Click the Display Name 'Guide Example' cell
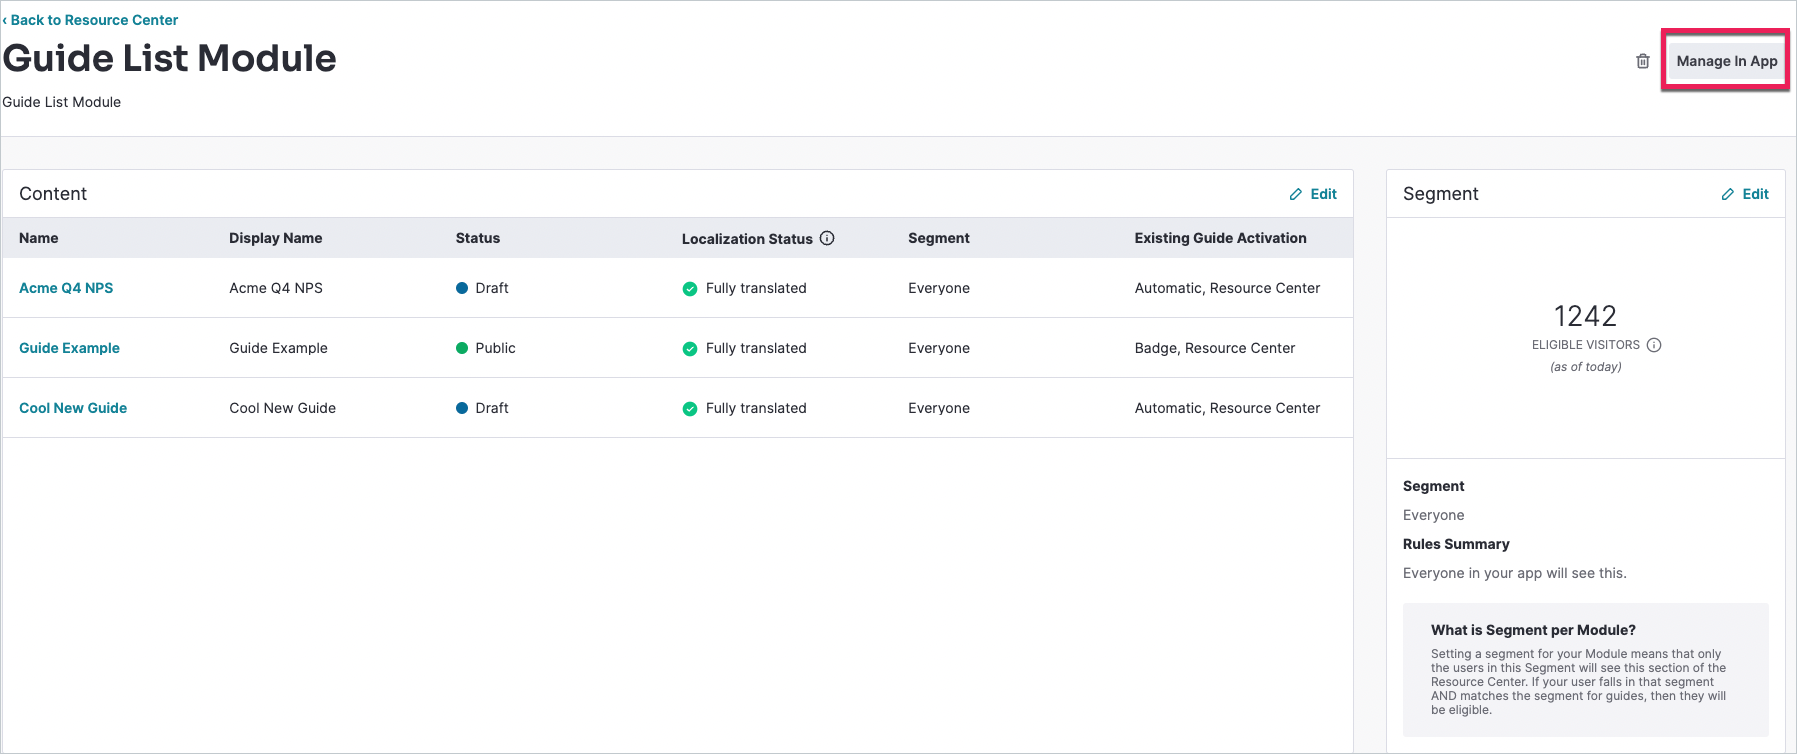This screenshot has width=1797, height=754. [278, 348]
